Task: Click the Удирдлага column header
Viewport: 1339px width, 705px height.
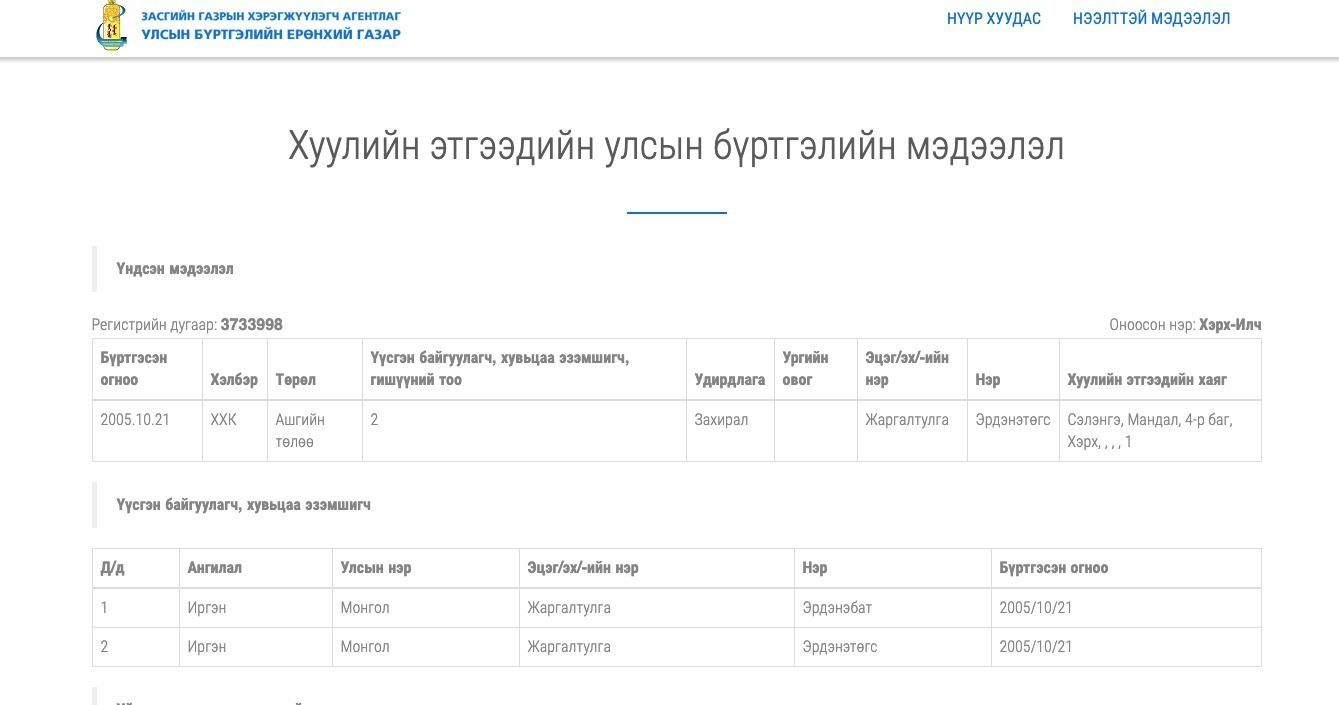Action: 729,380
